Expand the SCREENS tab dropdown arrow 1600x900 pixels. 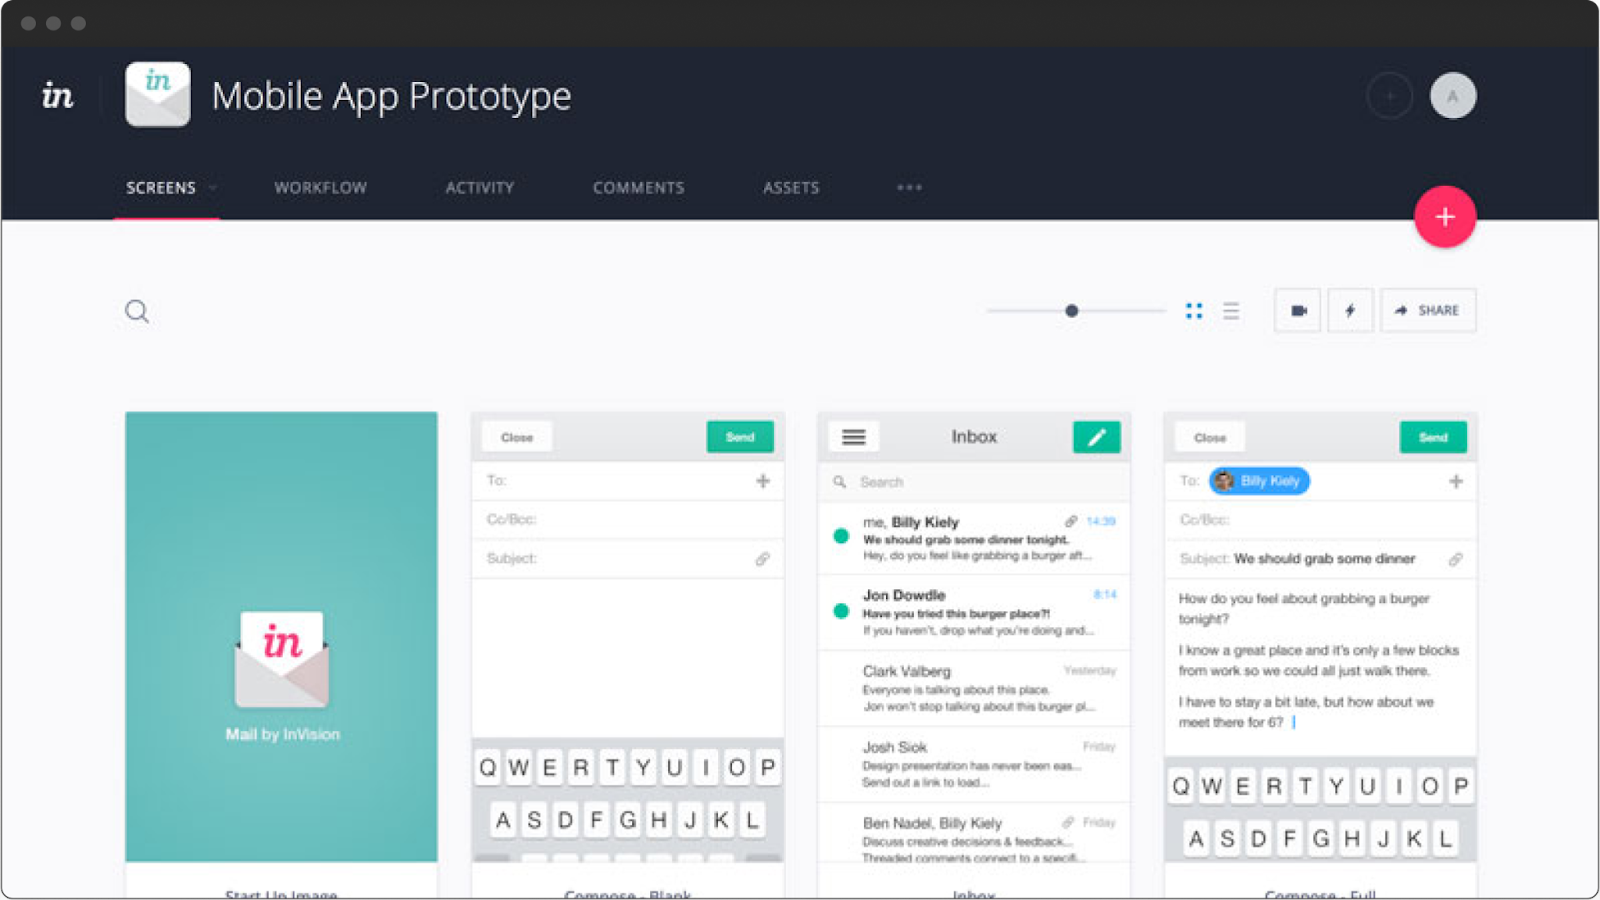[212, 188]
